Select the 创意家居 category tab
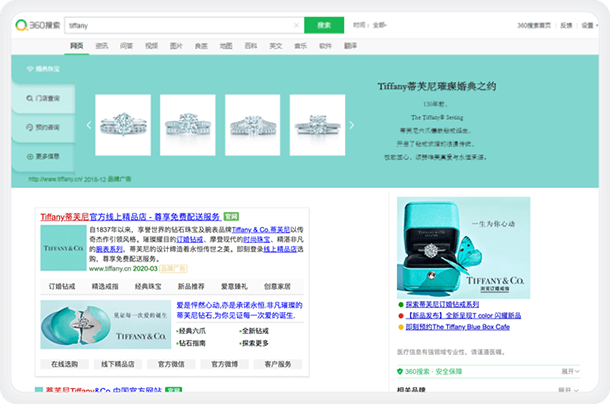 pyautogui.click(x=277, y=286)
